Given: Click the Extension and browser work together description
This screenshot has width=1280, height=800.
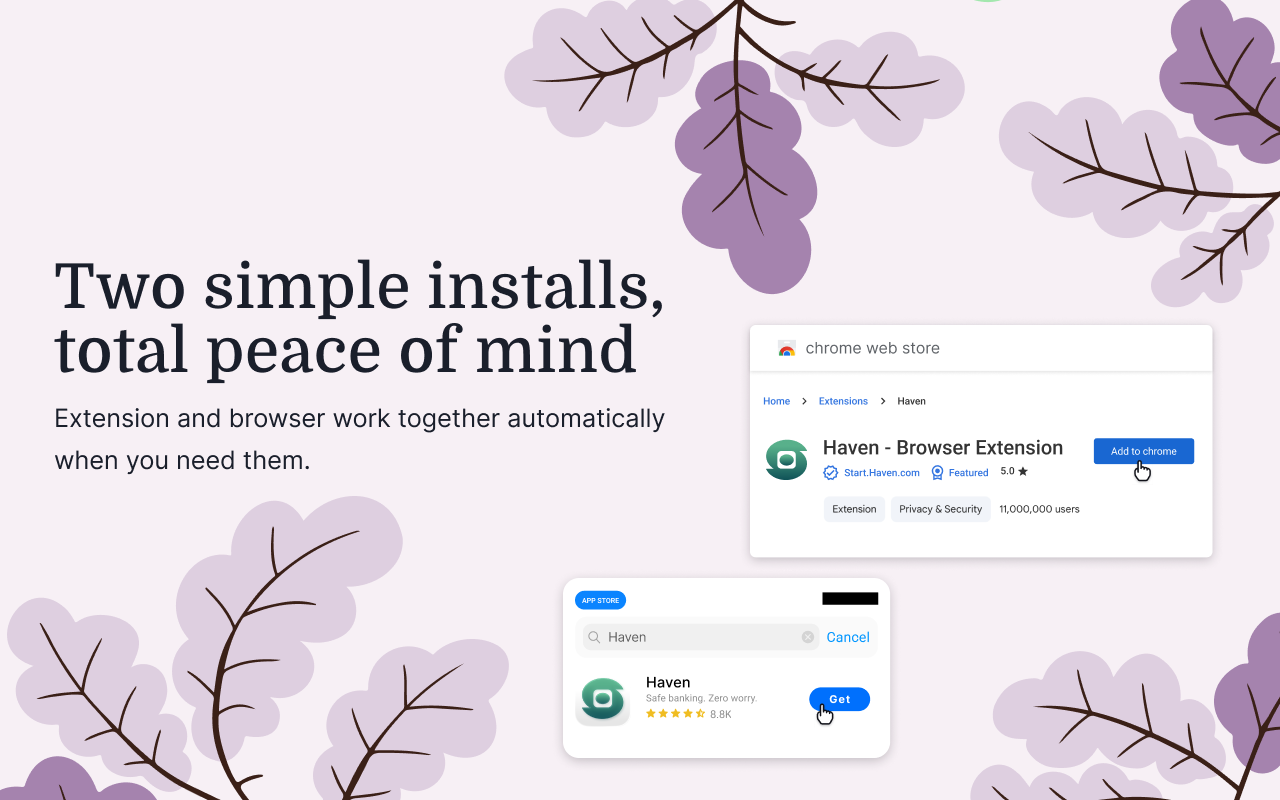Looking at the screenshot, I should coord(359,439).
